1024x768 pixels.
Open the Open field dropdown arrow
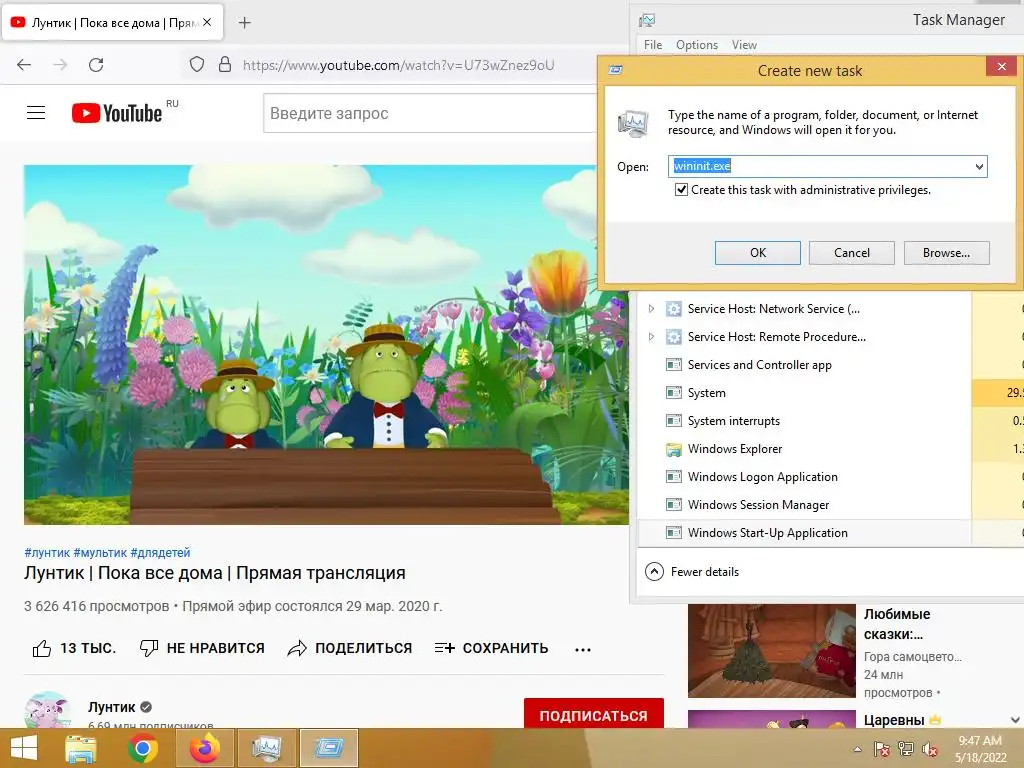(x=979, y=167)
